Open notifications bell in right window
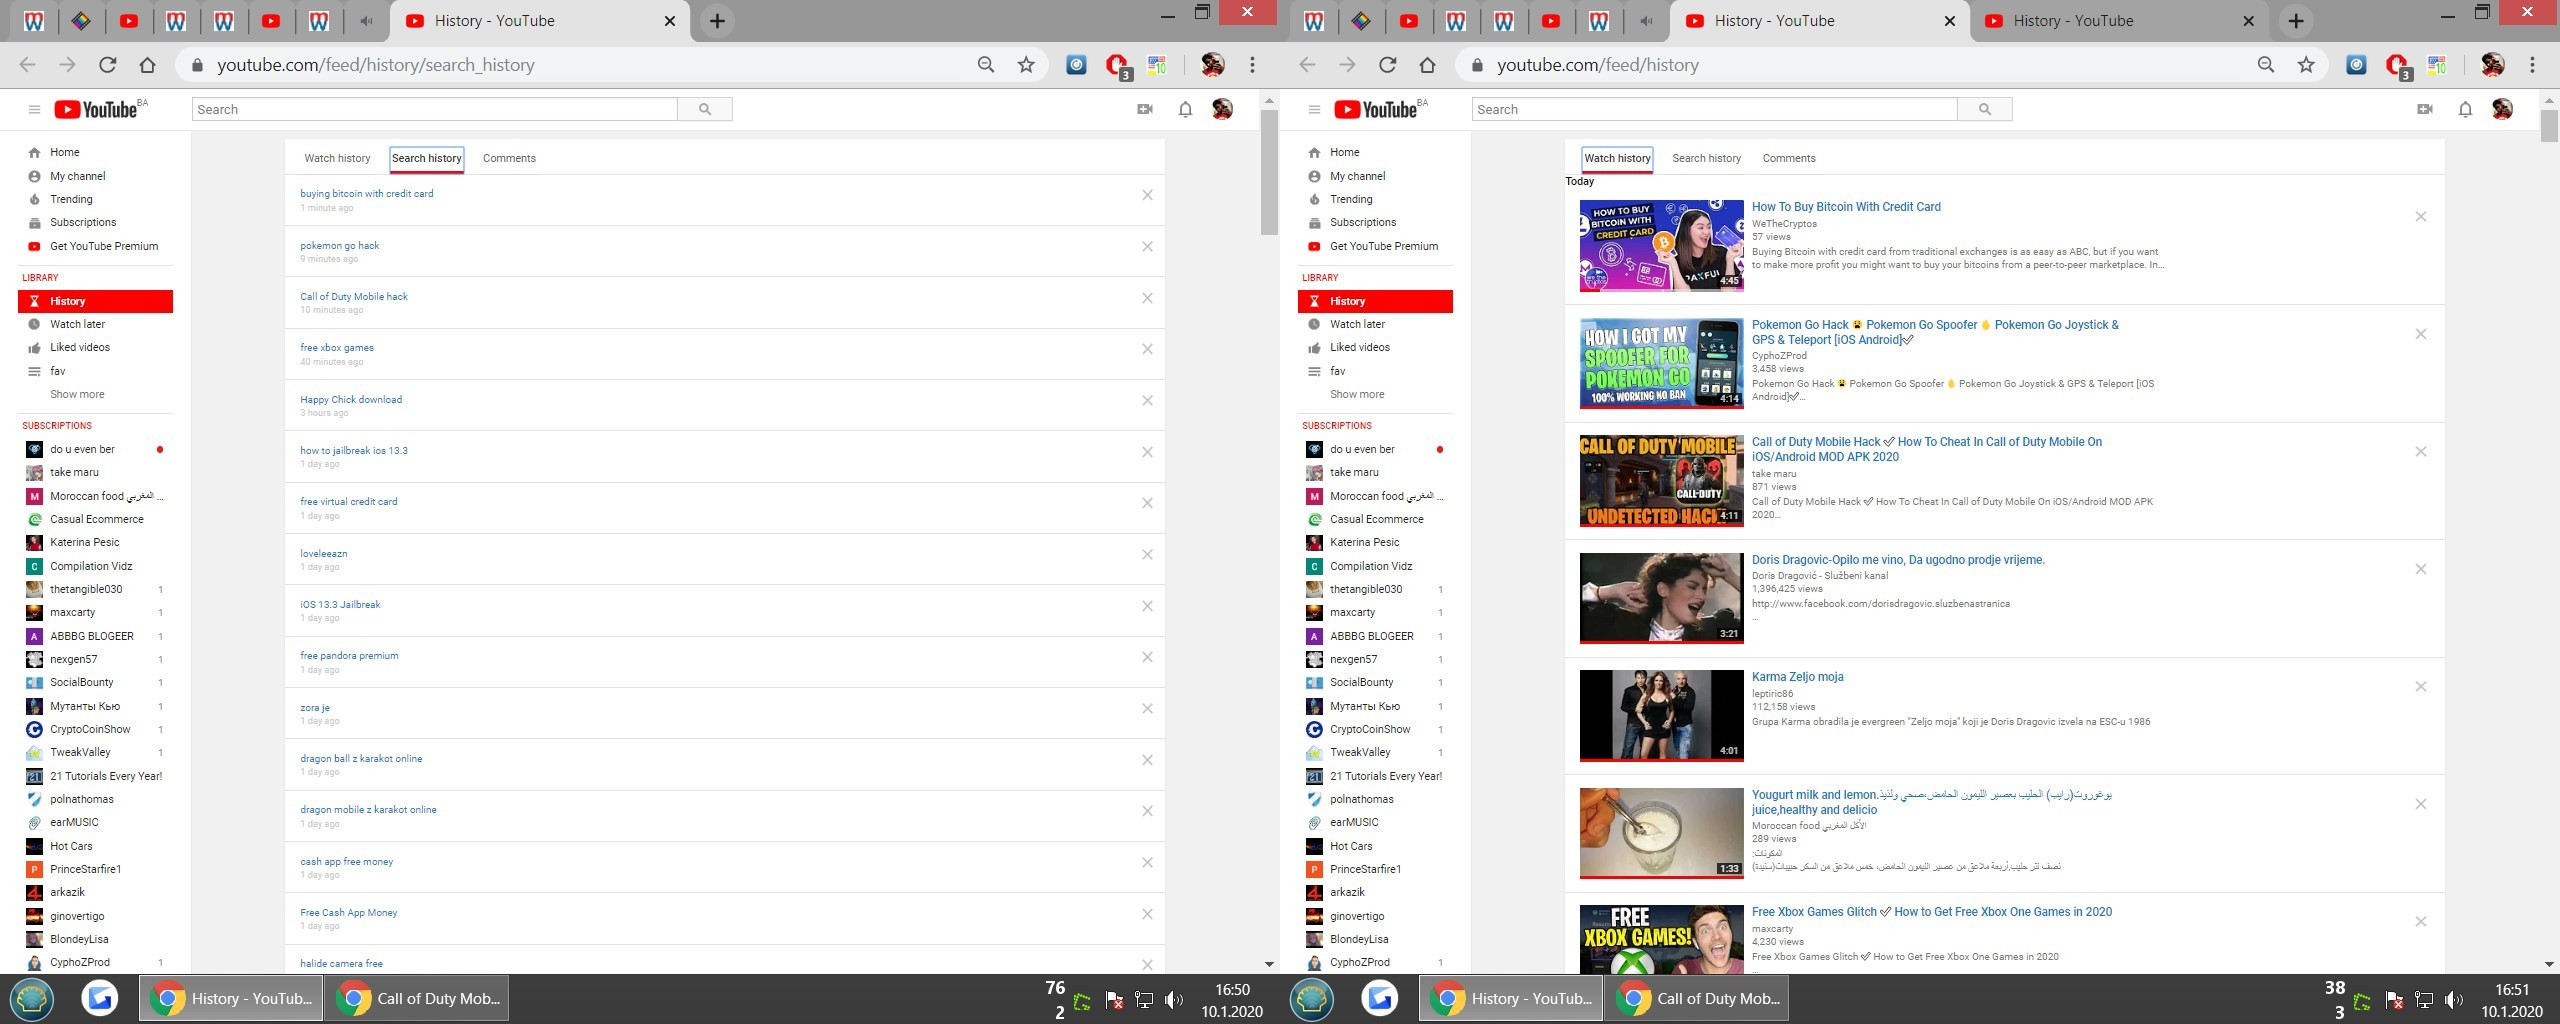The width and height of the screenshot is (2560, 1024). coord(2465,110)
